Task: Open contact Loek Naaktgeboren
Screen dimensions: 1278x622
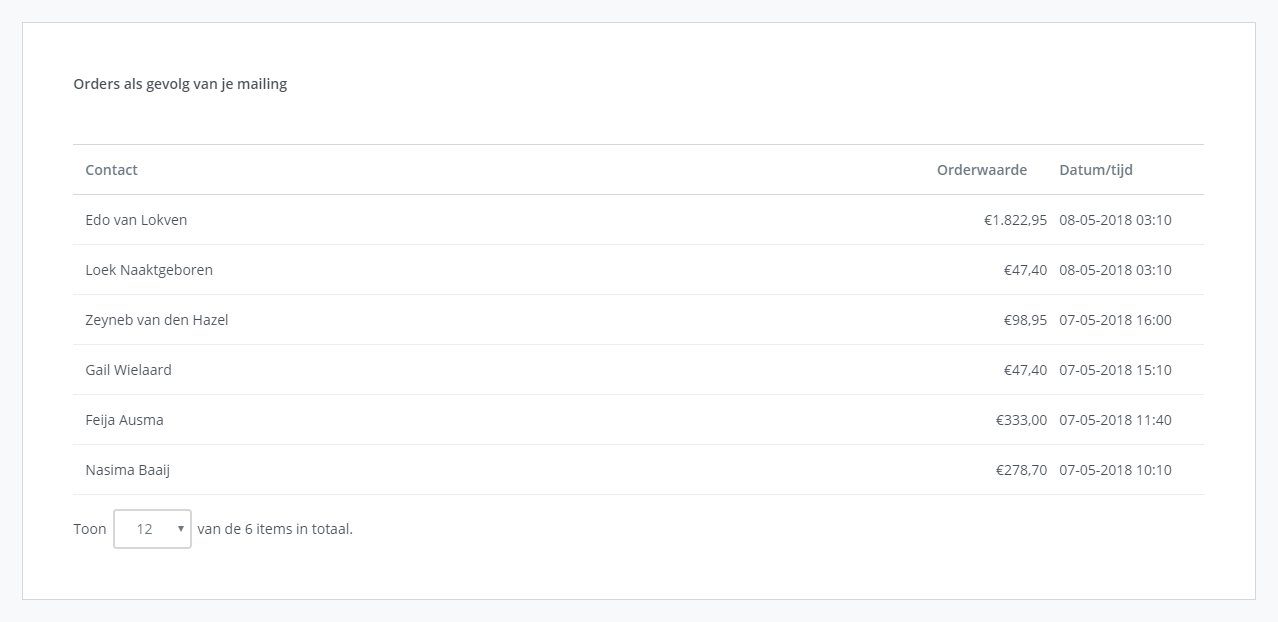Action: click(x=148, y=270)
